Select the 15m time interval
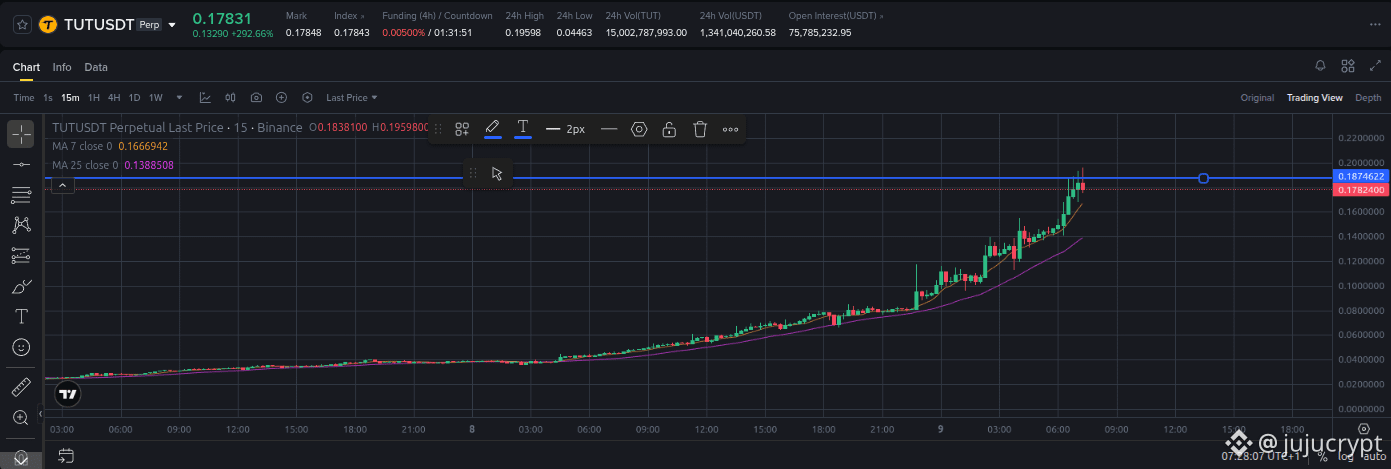 point(70,98)
